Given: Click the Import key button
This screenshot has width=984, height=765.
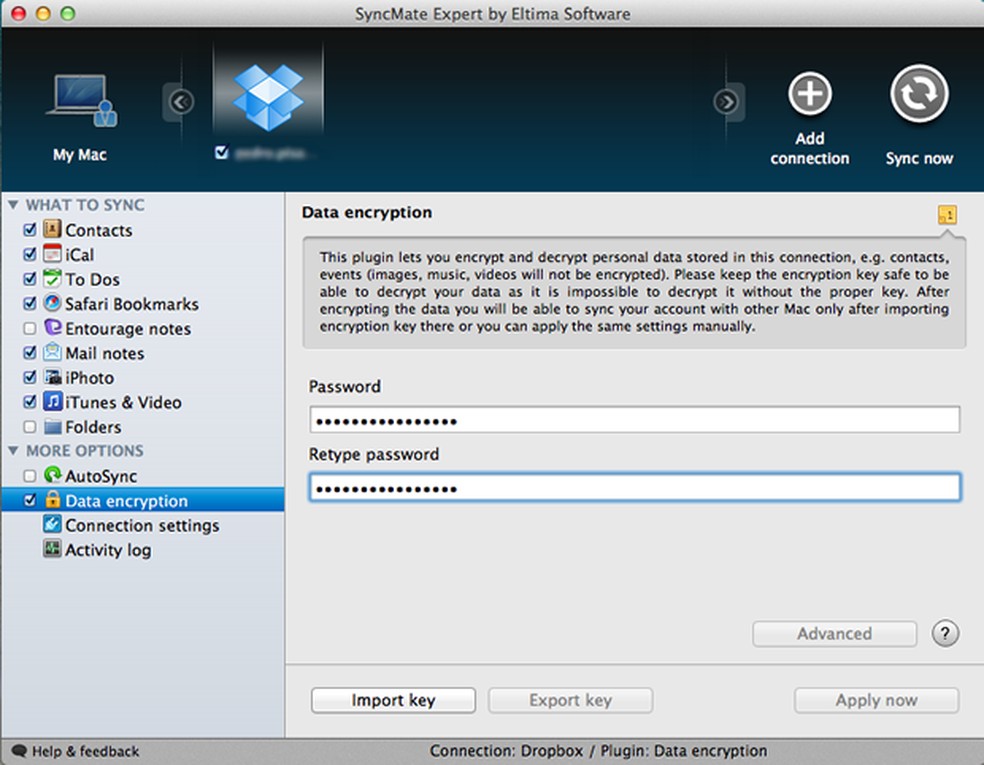Looking at the screenshot, I should (x=393, y=700).
